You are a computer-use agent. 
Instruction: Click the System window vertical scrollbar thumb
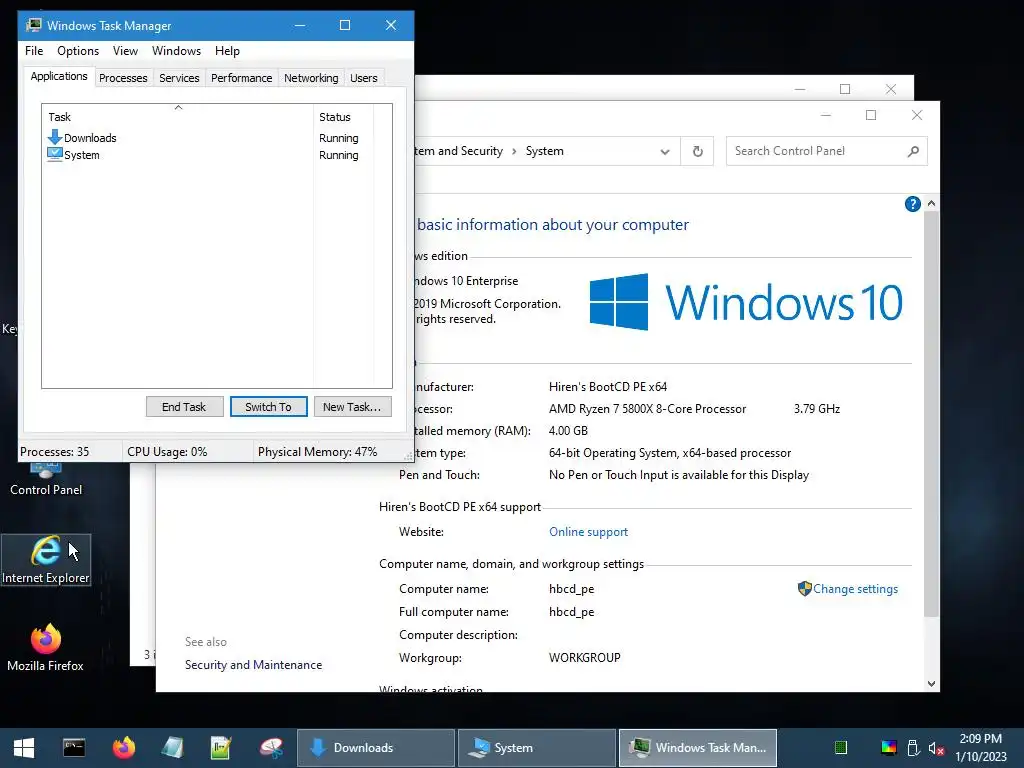point(931,413)
